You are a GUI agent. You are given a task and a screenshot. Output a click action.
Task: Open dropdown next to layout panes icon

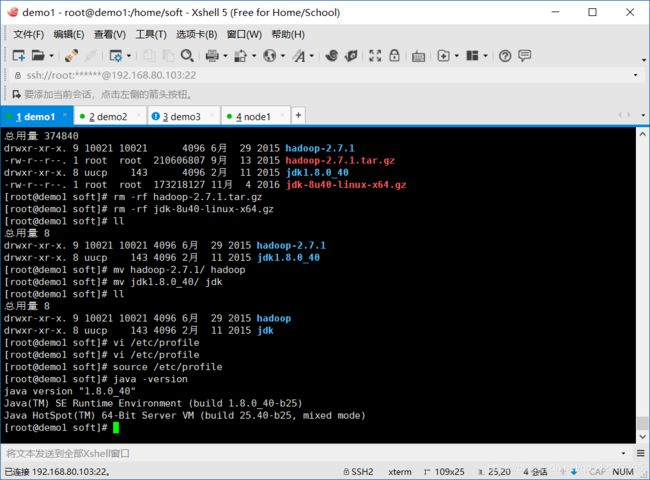coord(485,56)
